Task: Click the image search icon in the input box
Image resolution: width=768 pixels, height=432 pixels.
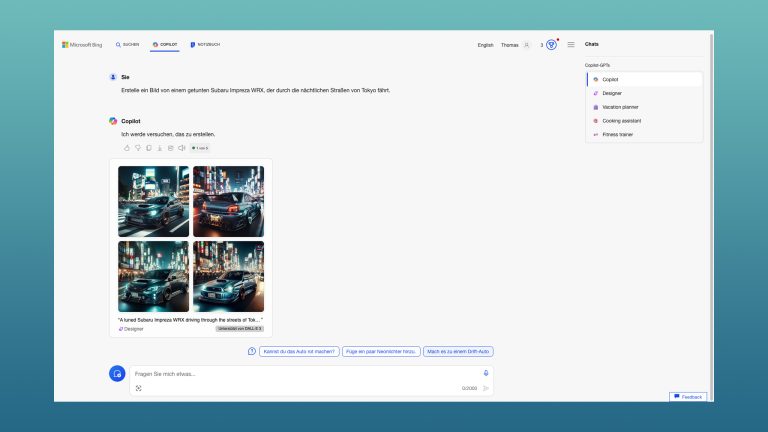Action: coord(138,387)
